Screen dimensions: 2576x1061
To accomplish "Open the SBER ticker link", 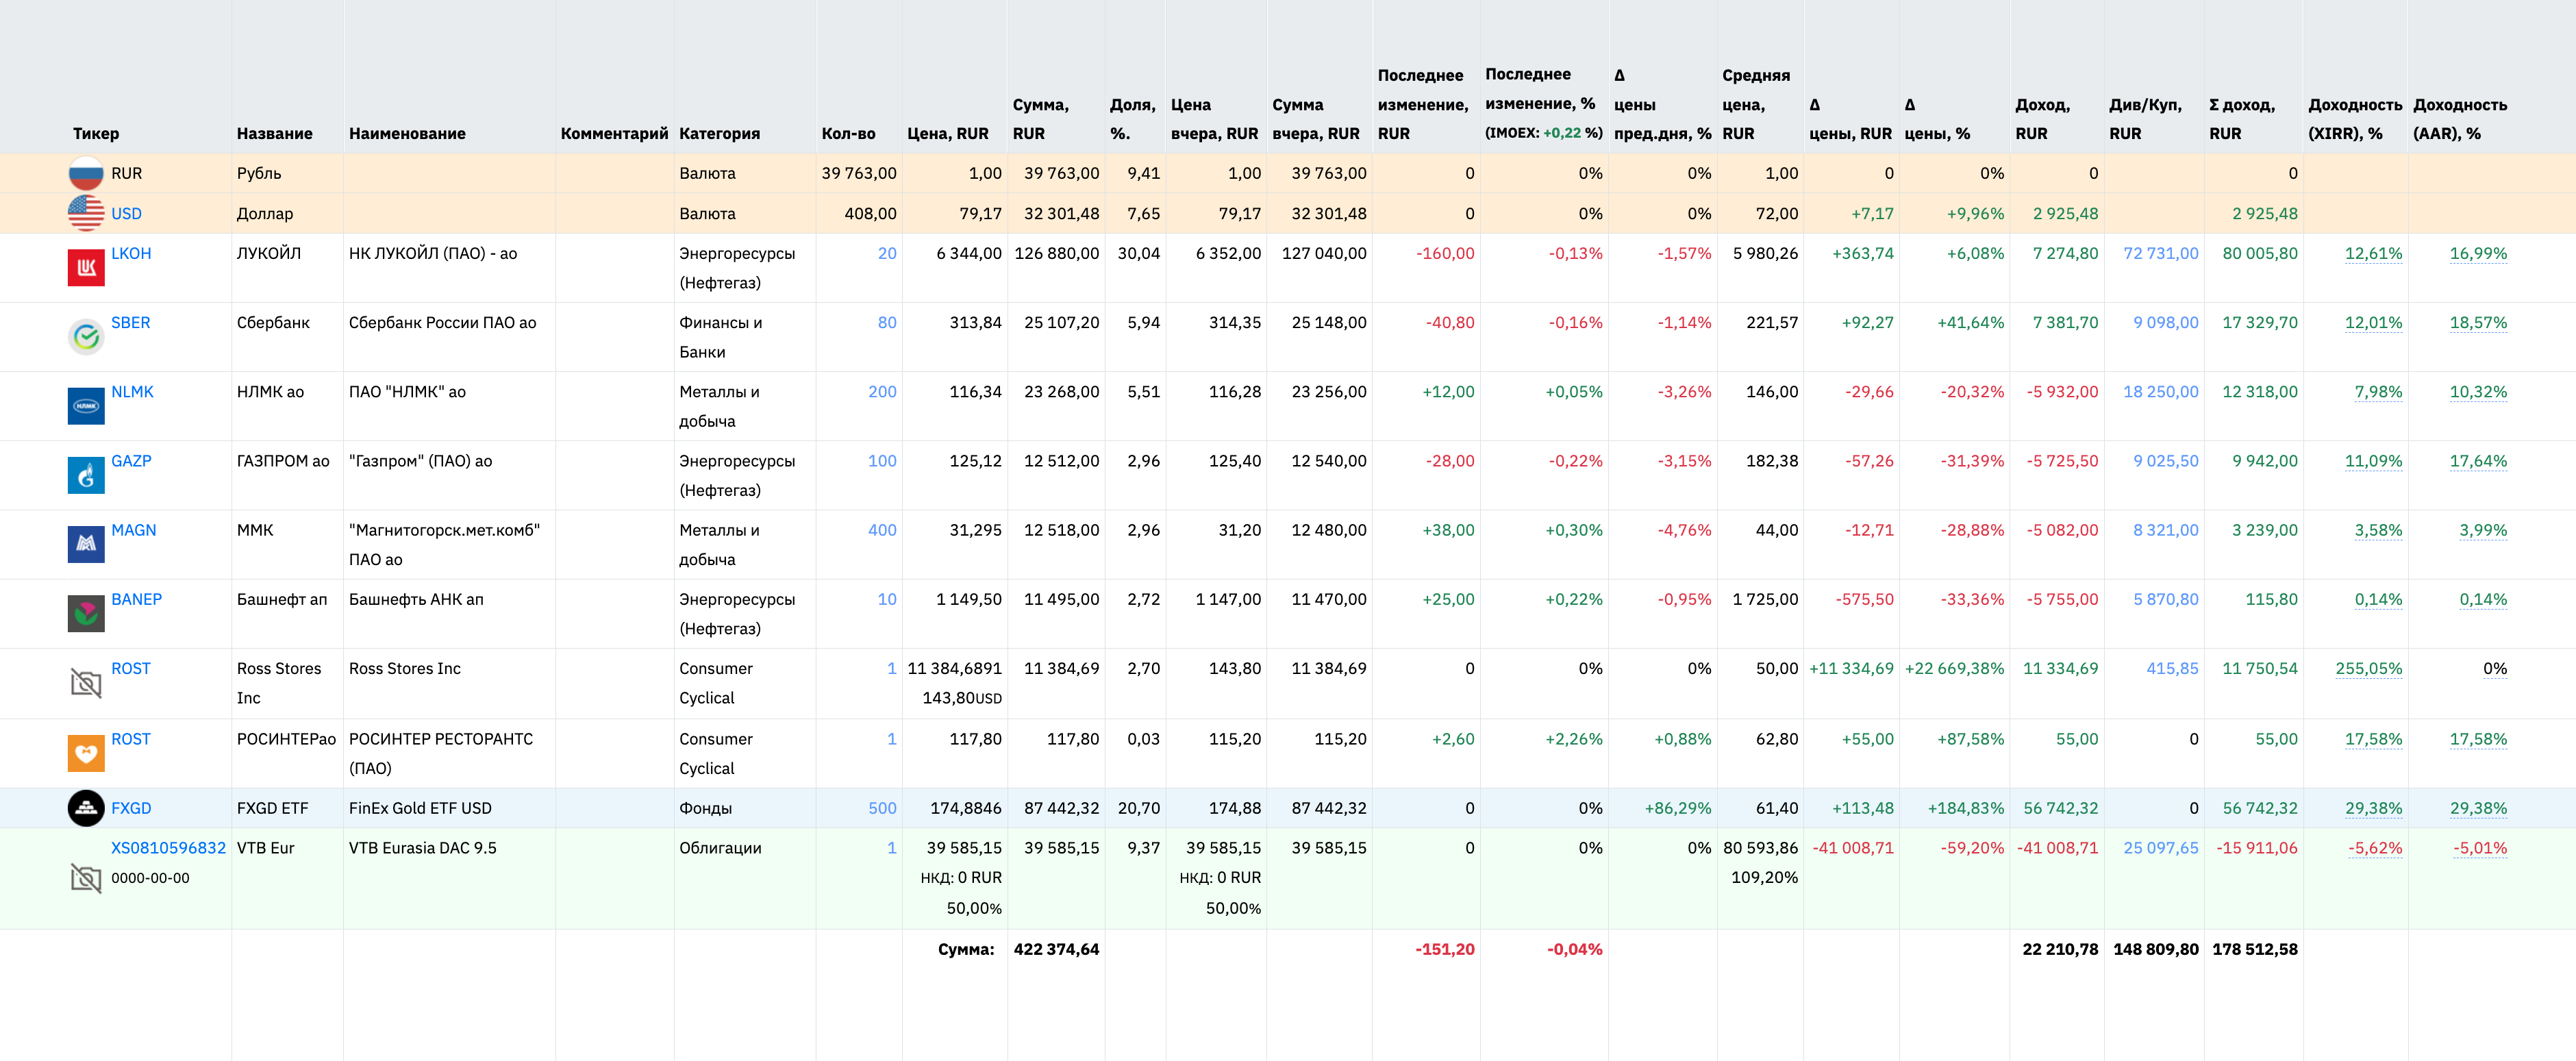I will (130, 323).
